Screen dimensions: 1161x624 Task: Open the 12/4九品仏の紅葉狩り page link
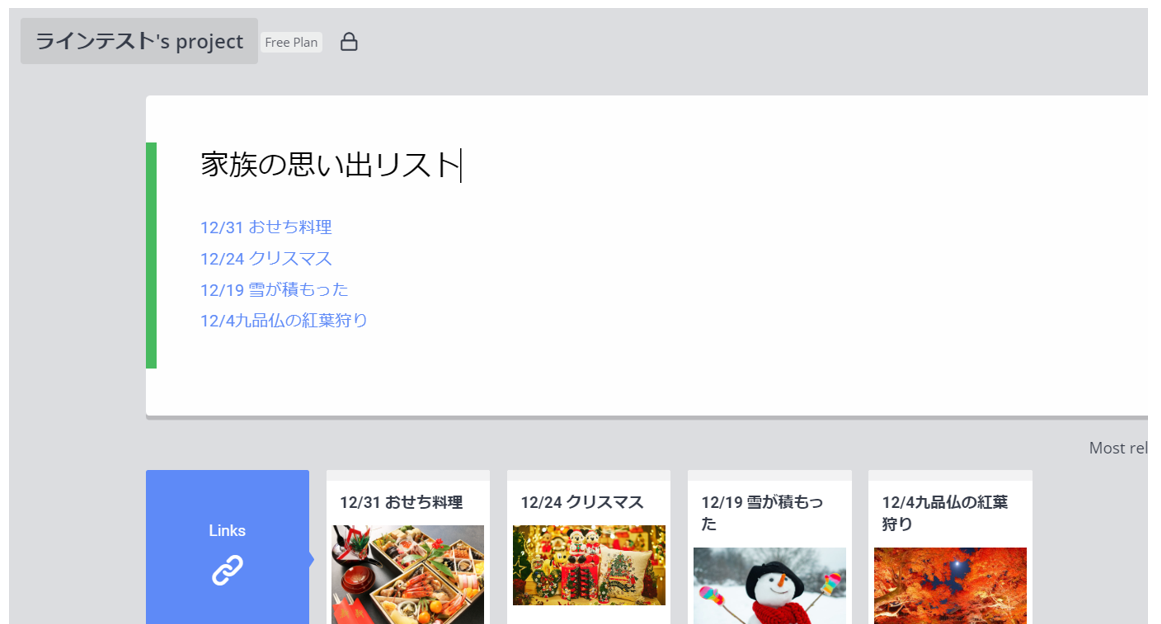click(283, 320)
